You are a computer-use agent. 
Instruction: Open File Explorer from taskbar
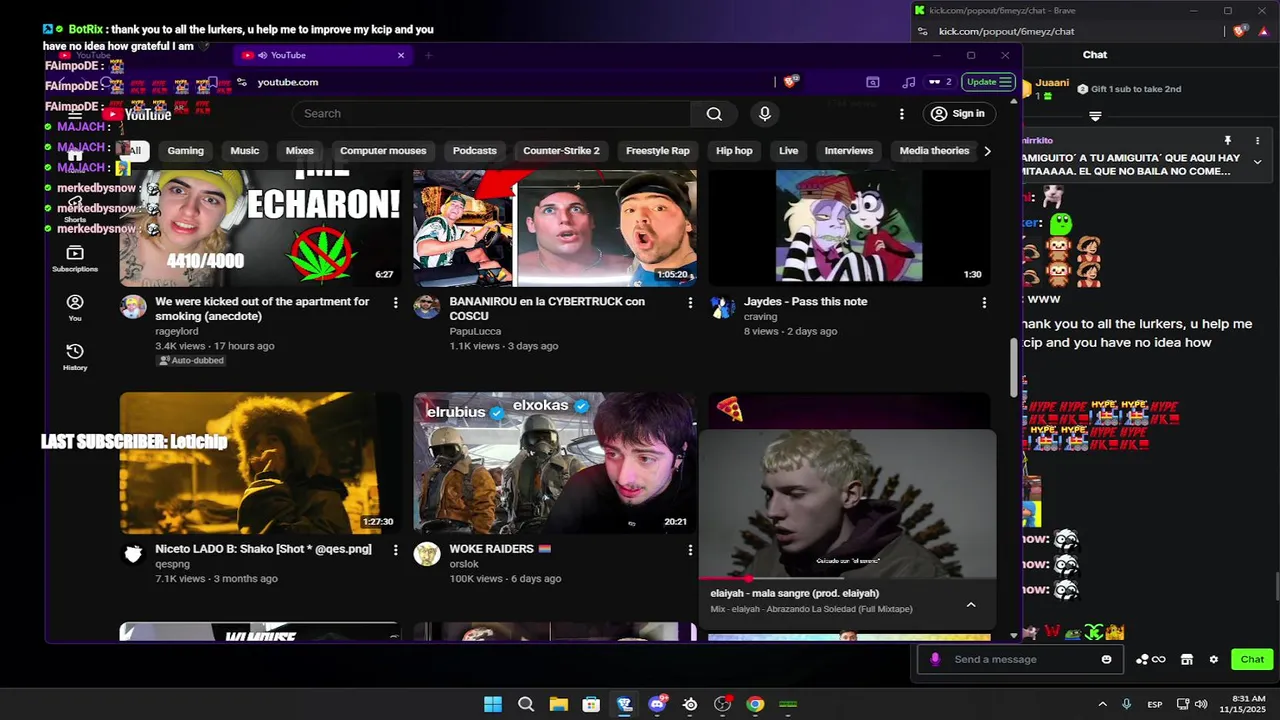tap(558, 704)
